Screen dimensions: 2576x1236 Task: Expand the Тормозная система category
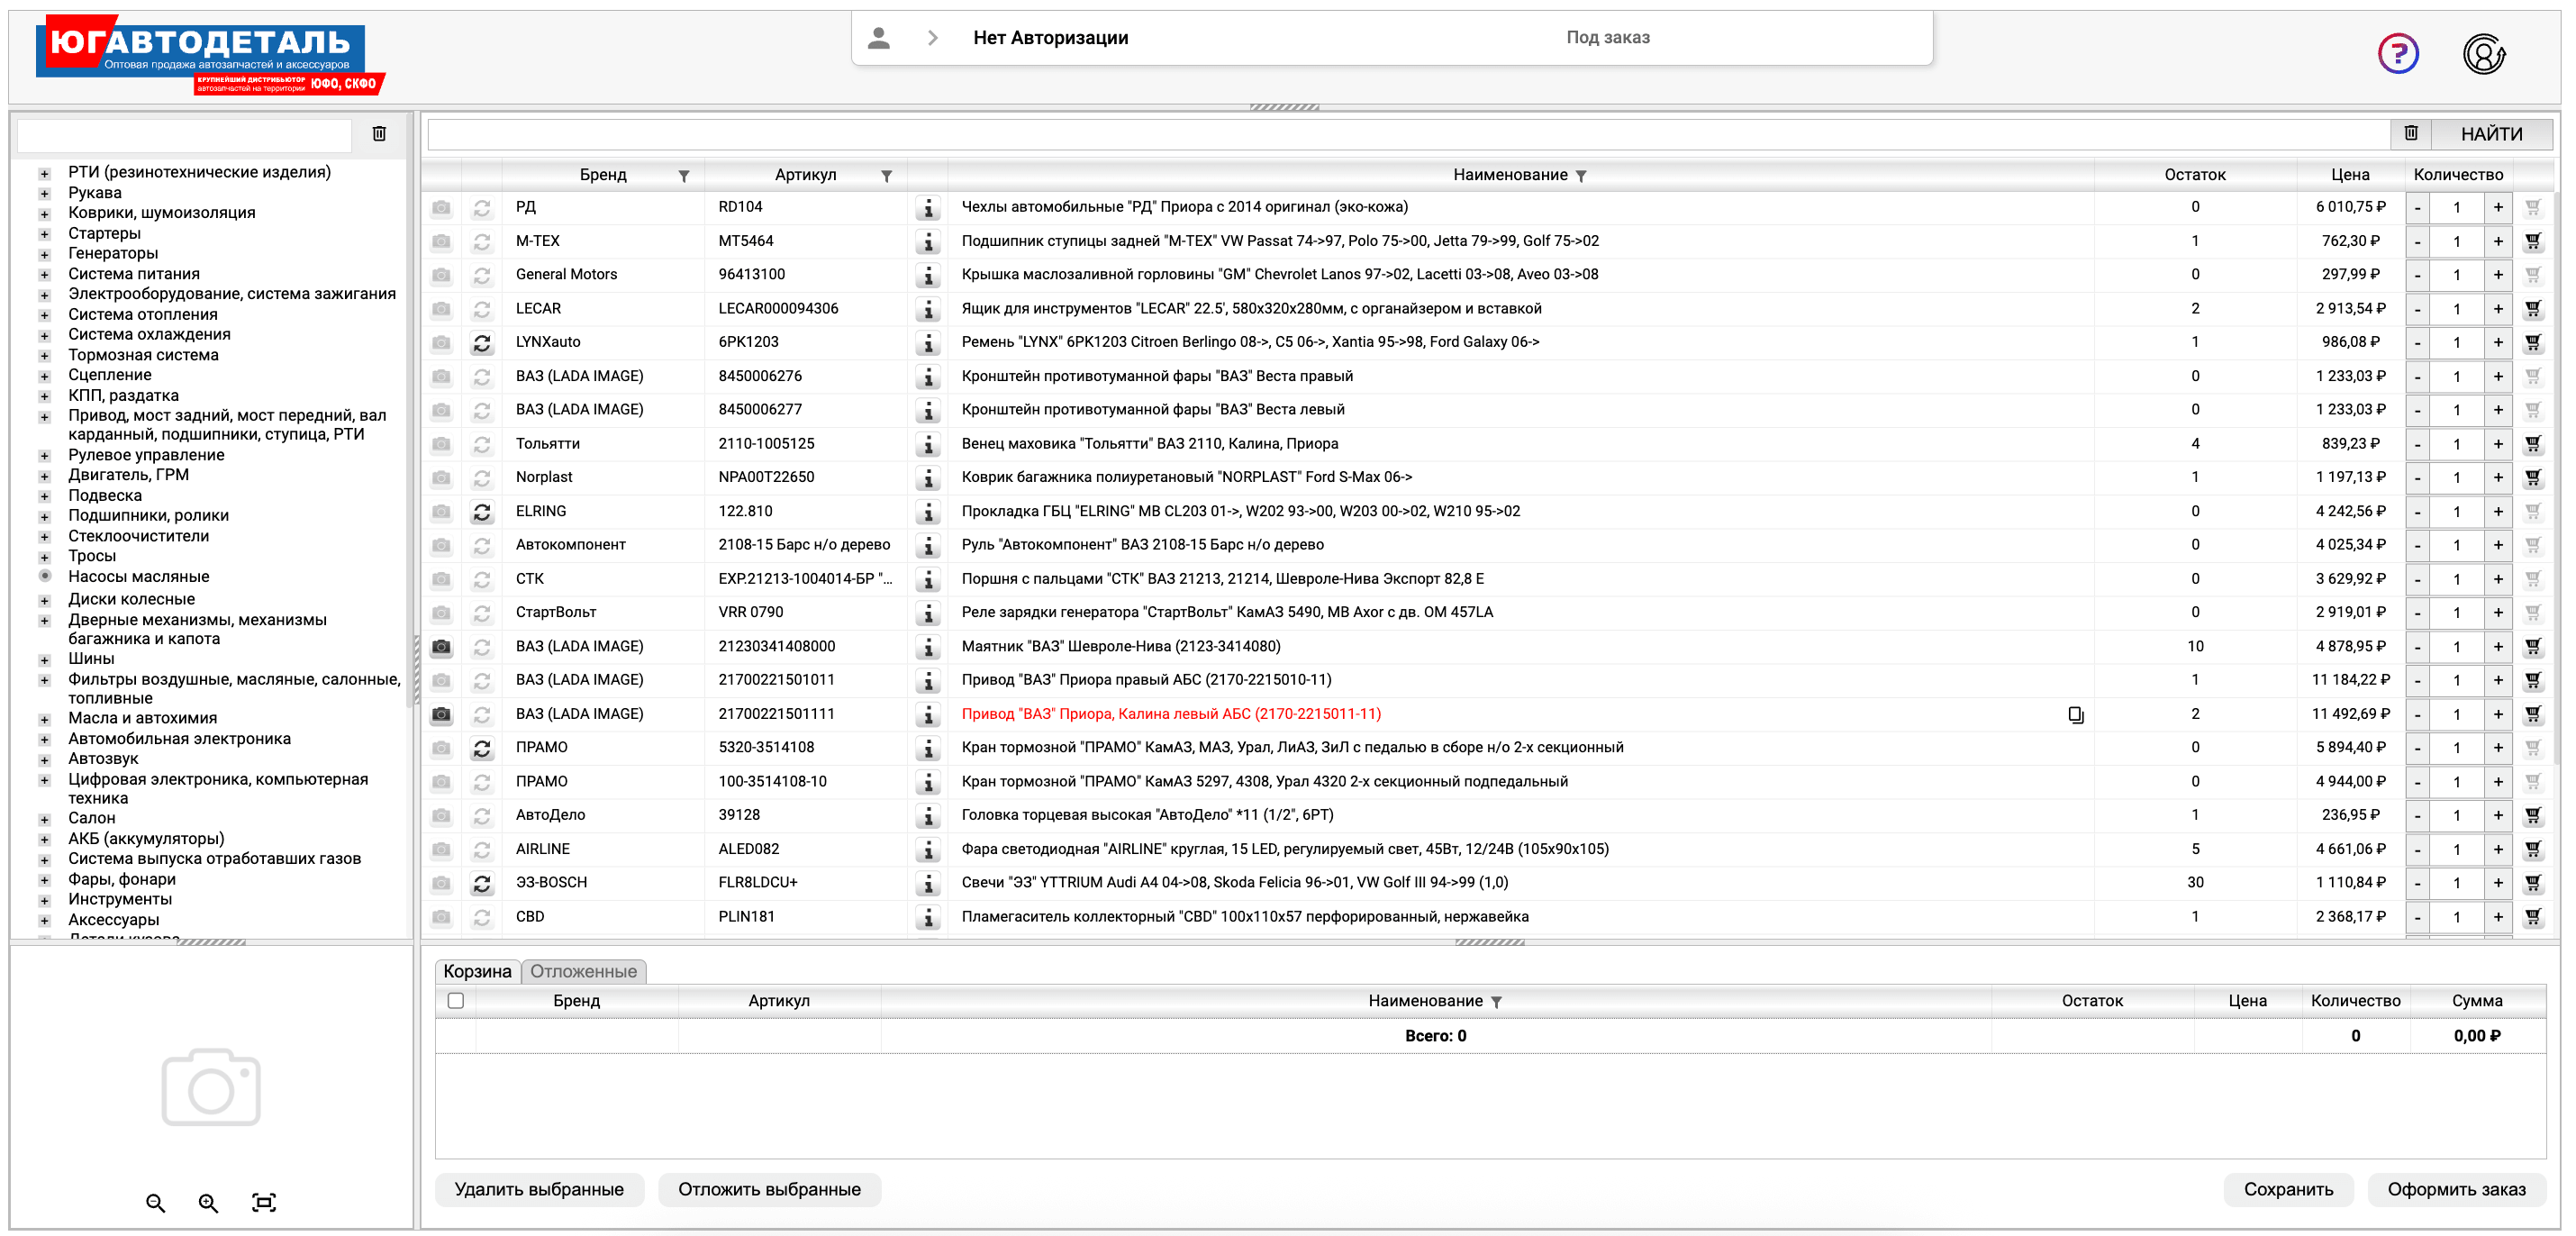[x=44, y=356]
